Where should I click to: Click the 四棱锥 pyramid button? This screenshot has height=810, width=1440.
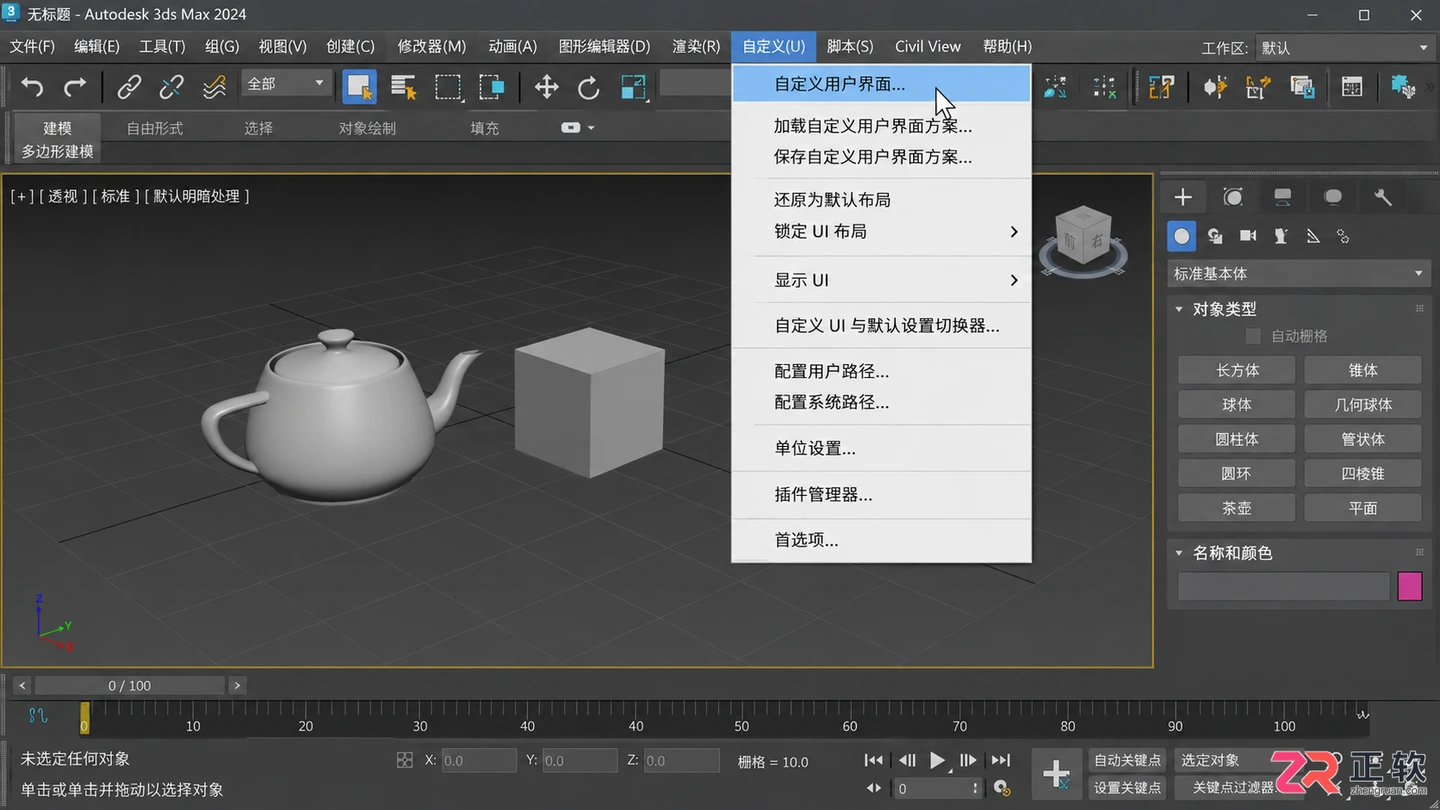tap(1363, 473)
